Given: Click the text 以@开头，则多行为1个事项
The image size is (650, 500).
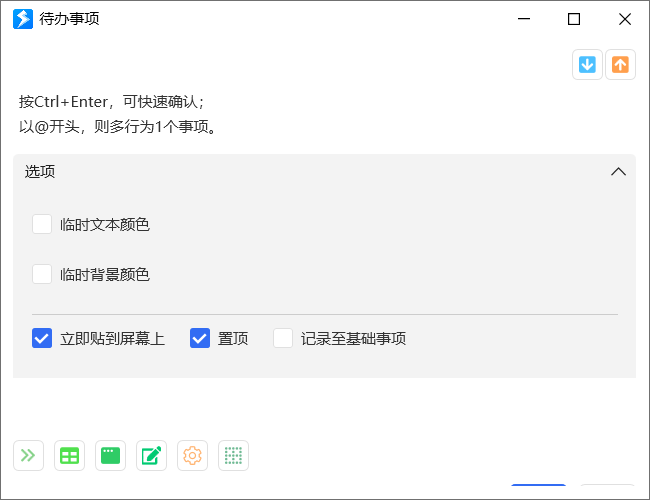Looking at the screenshot, I should (117, 126).
